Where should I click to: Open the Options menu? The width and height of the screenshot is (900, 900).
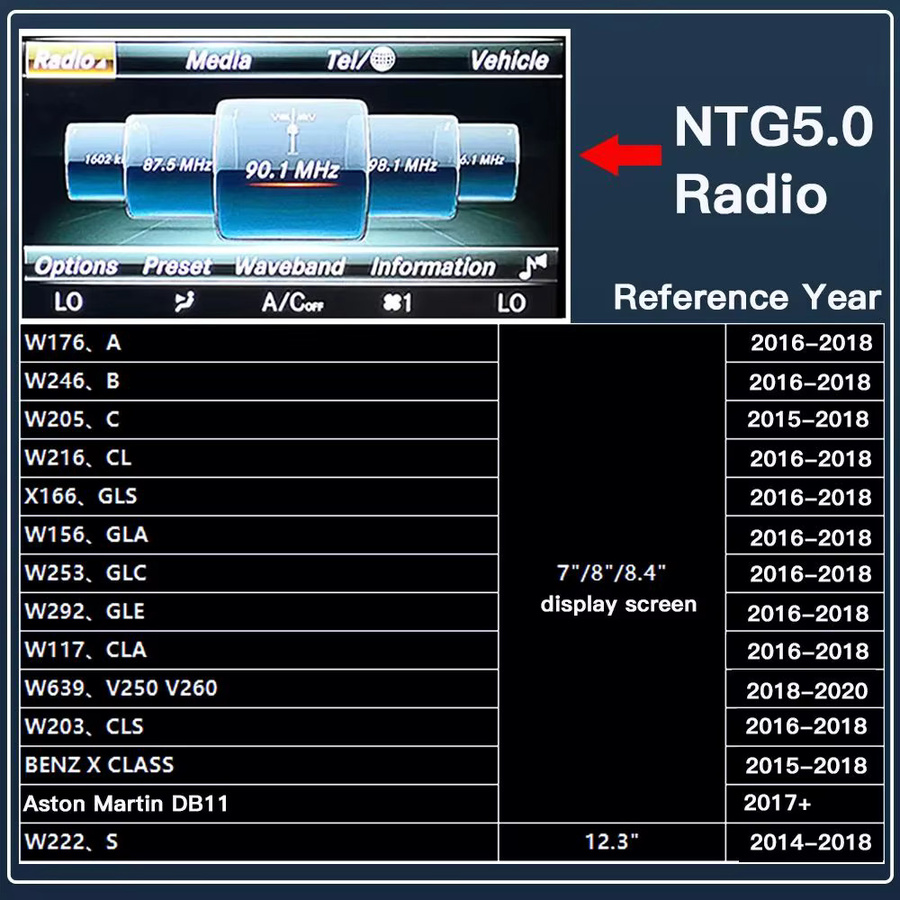76,266
